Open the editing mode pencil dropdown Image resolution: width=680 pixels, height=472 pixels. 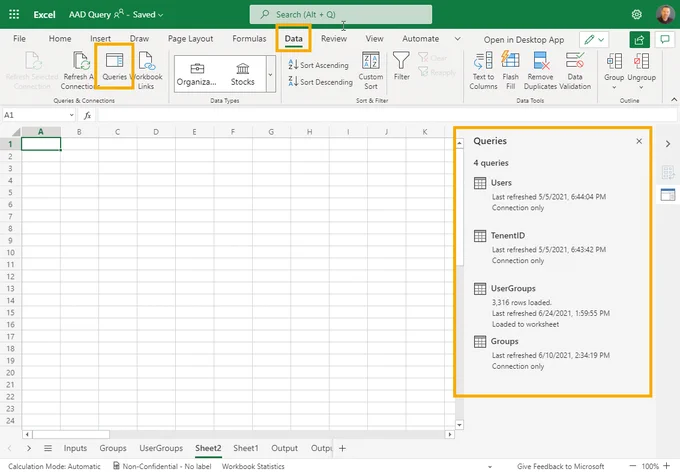coord(594,39)
